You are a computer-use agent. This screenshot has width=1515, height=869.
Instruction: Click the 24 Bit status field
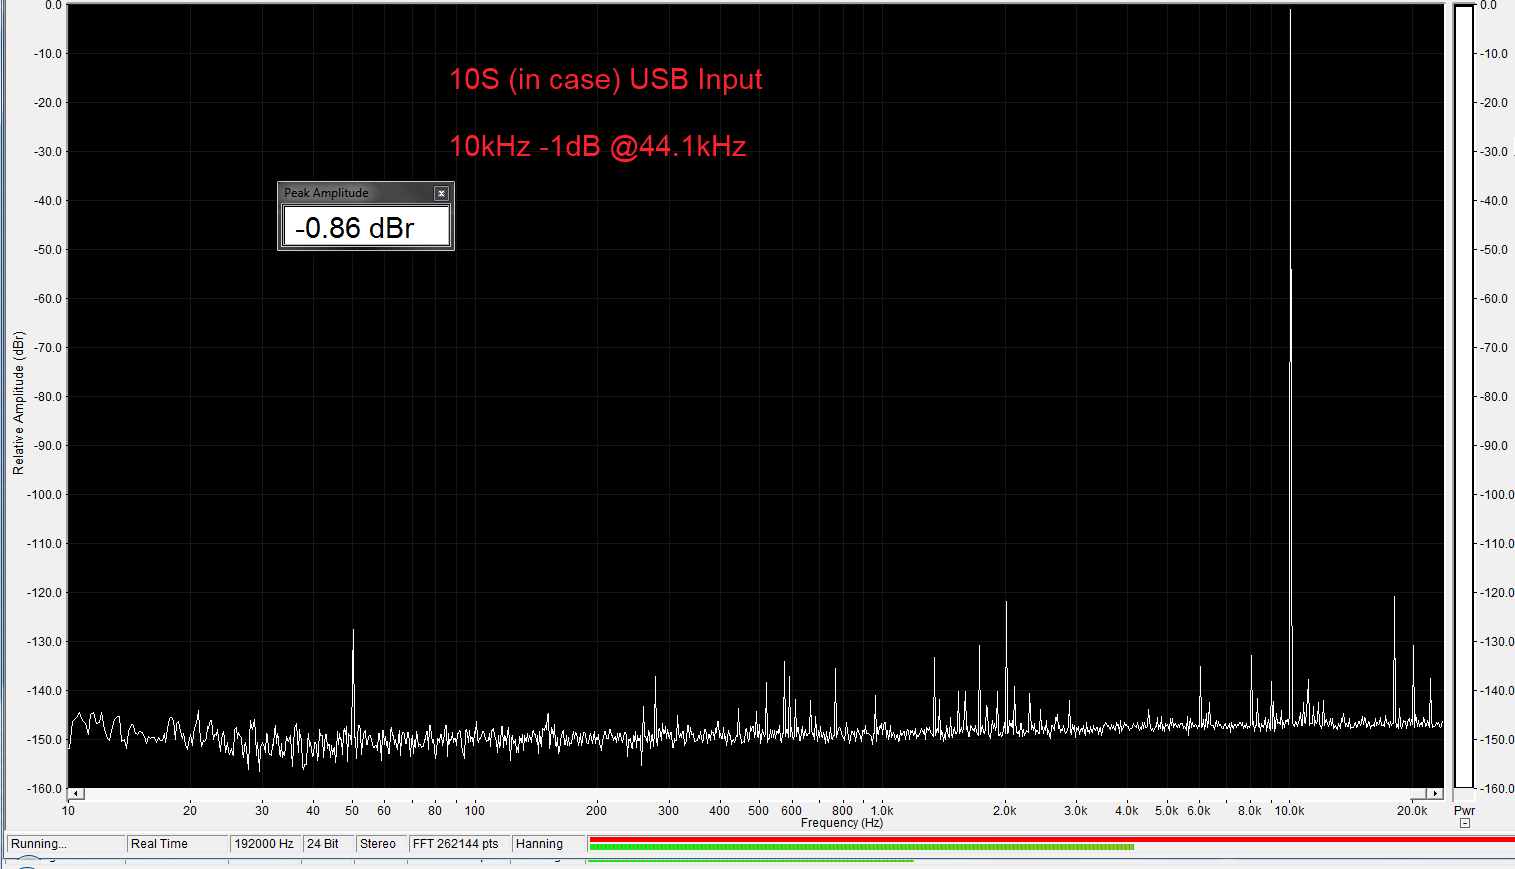tap(328, 844)
